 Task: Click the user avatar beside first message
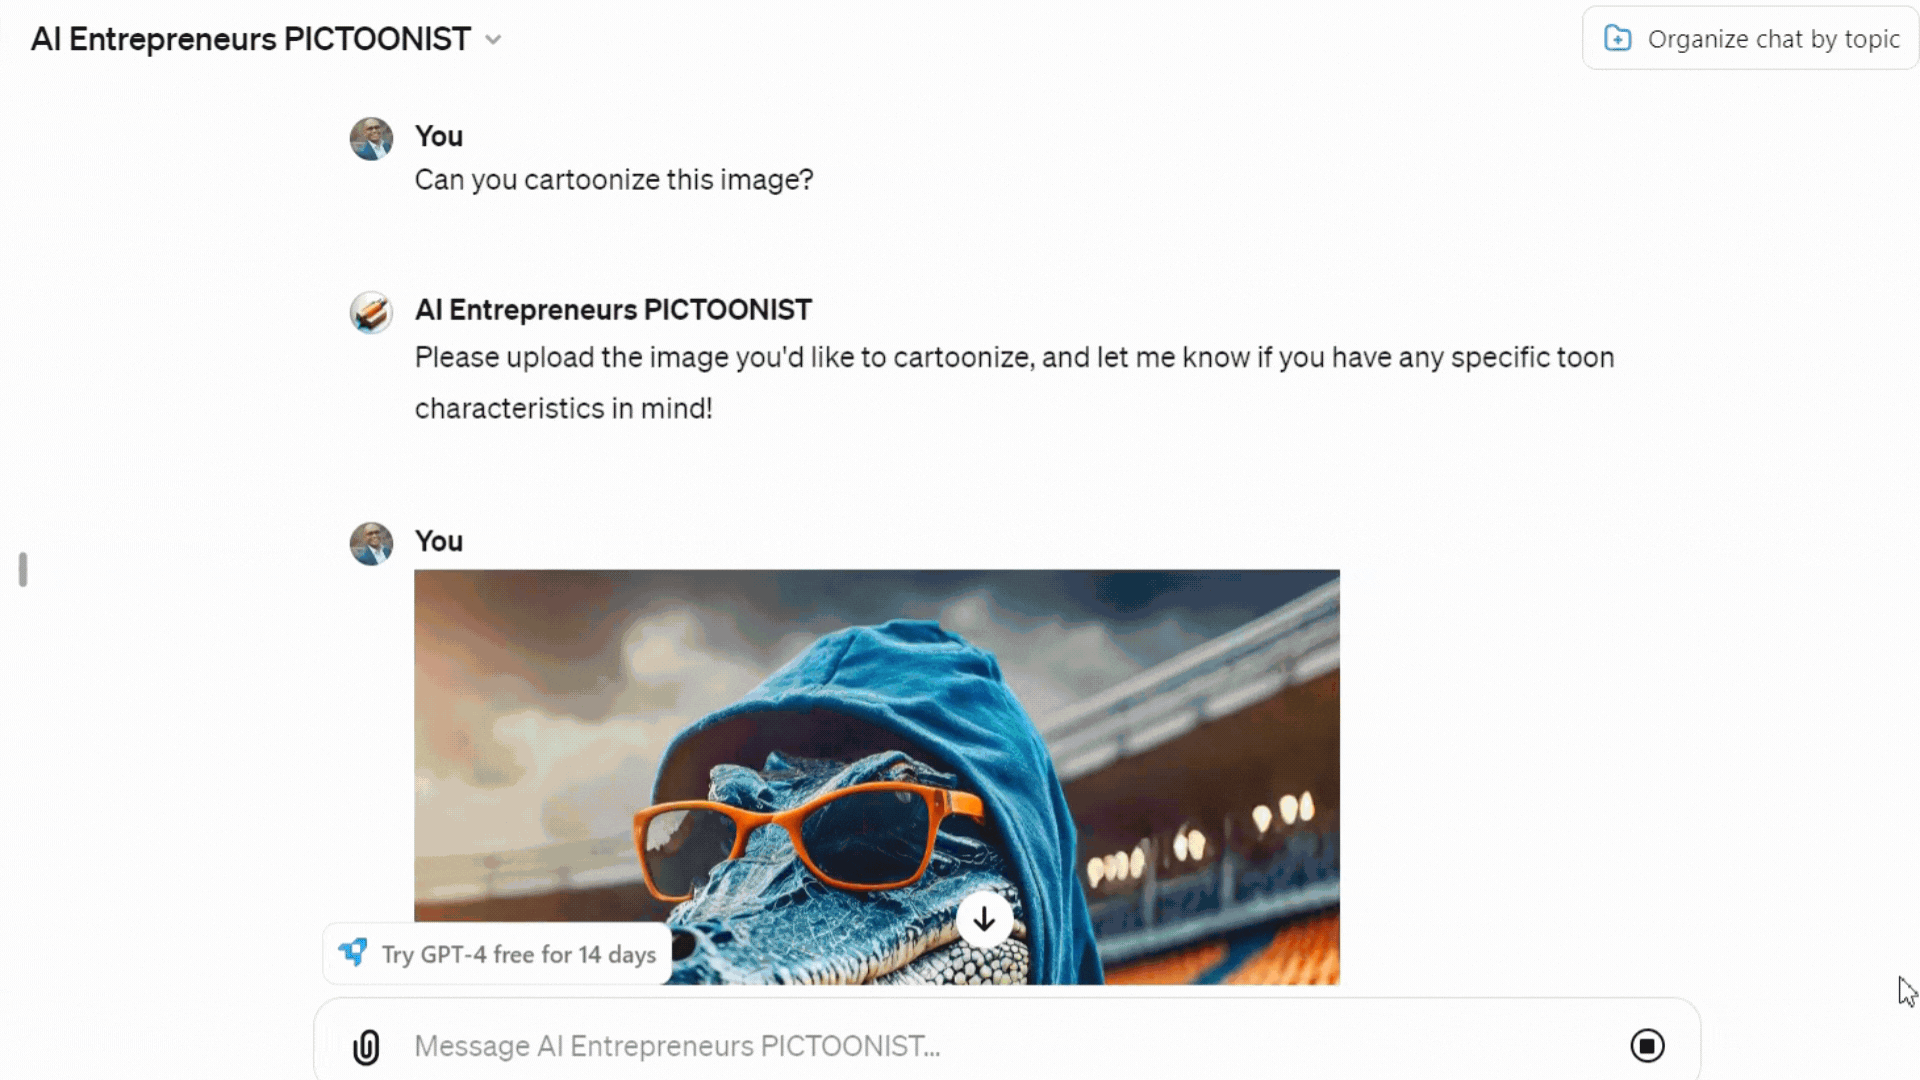(371, 139)
